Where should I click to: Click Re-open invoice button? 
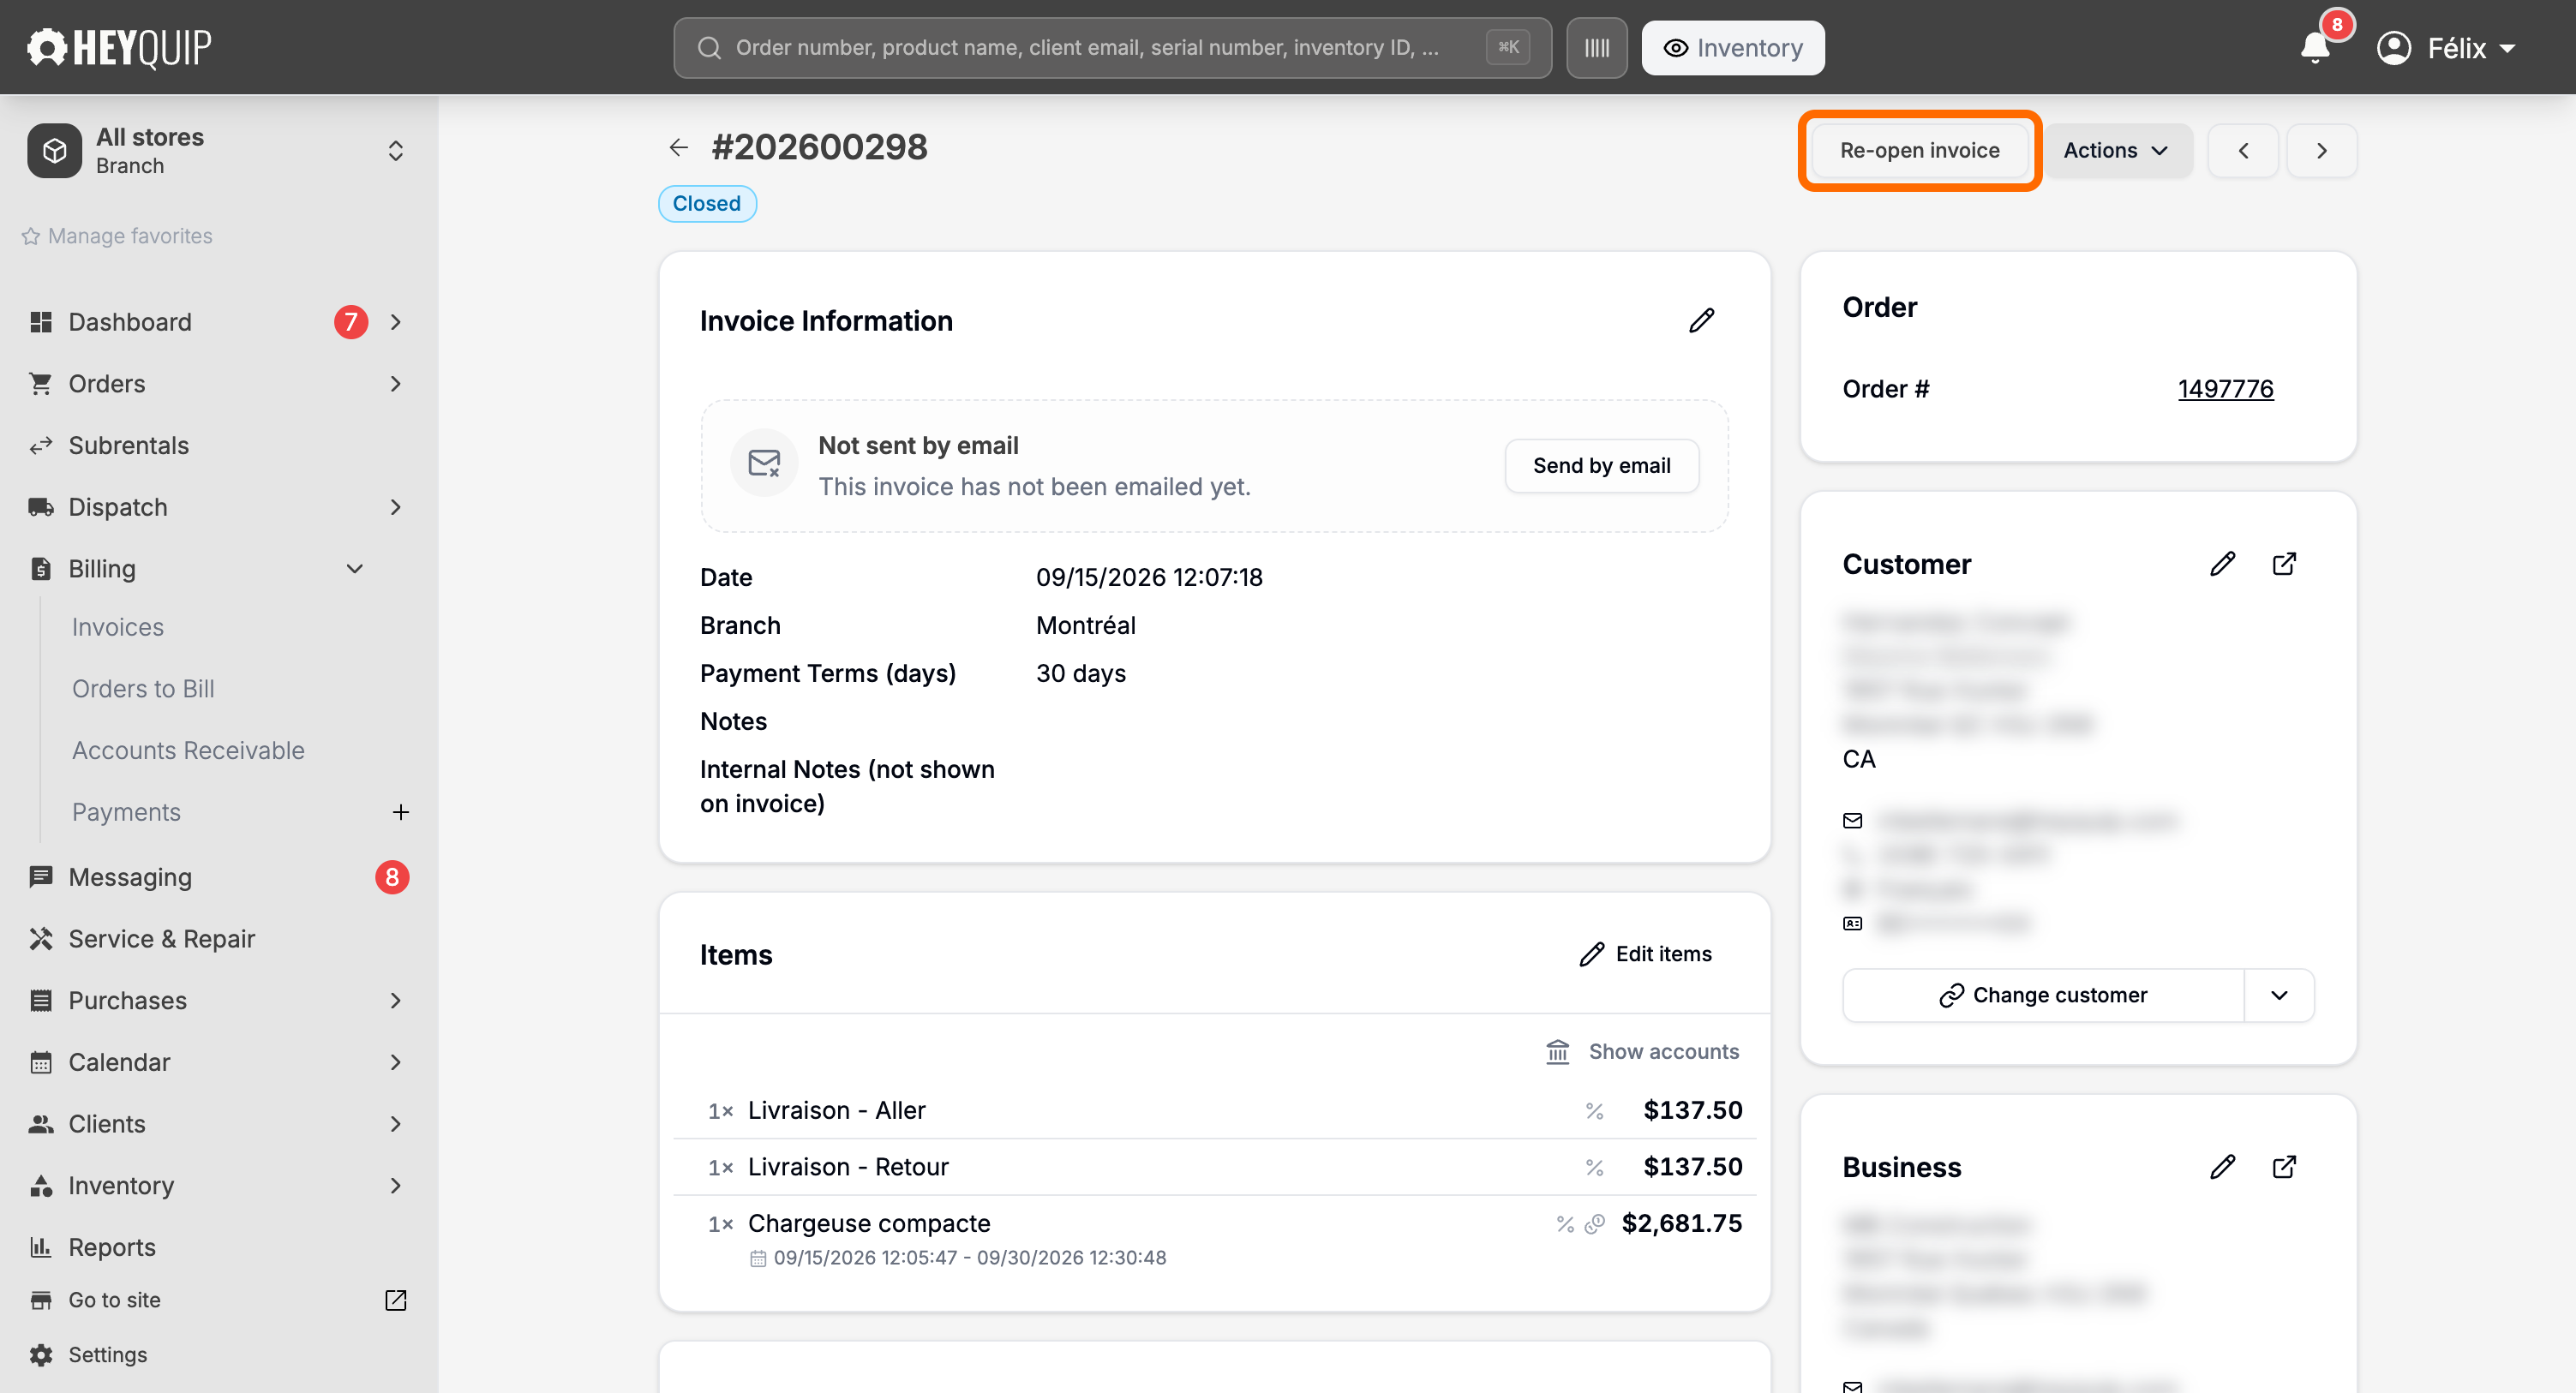pos(1920,151)
